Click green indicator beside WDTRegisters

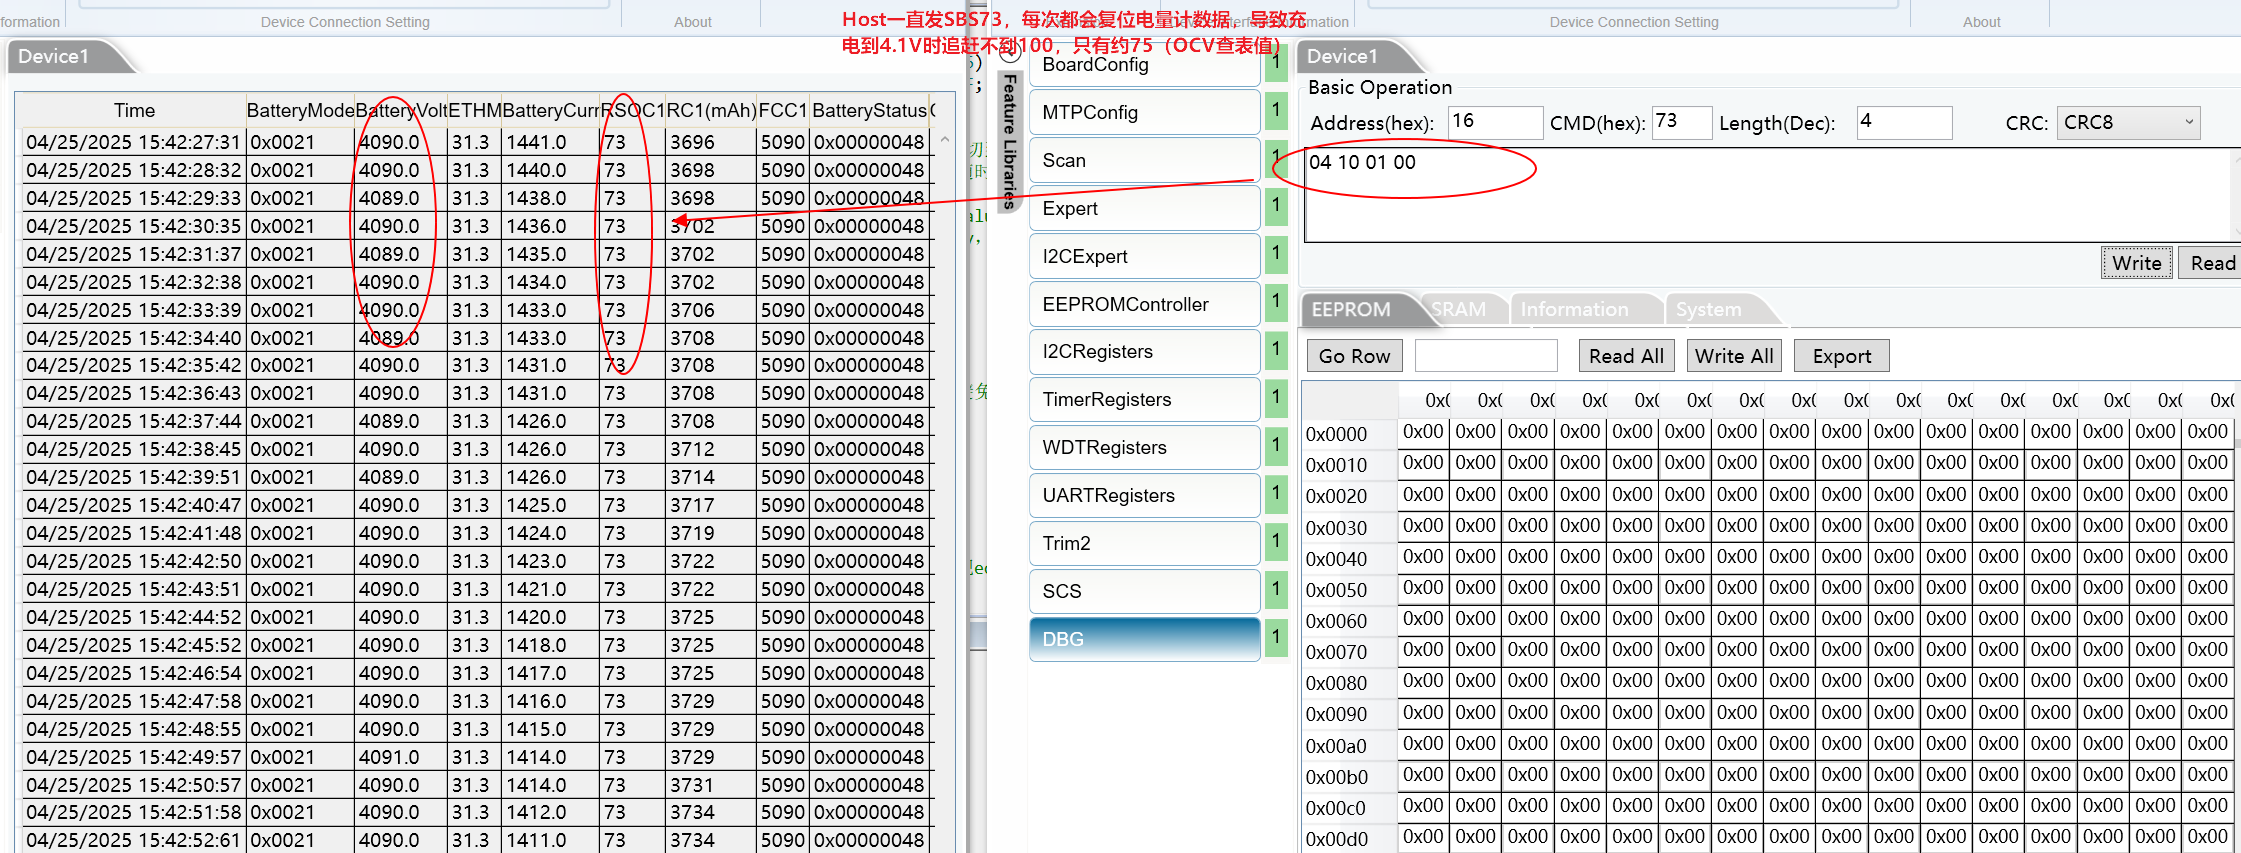pyautogui.click(x=1276, y=446)
